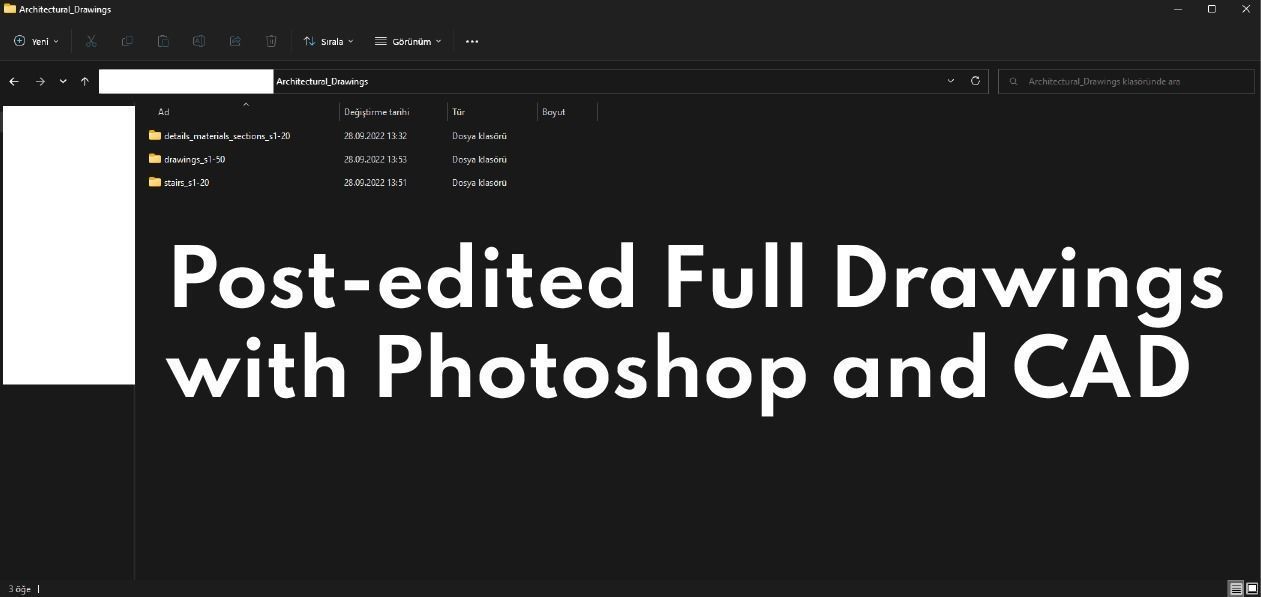Click folder icon of details_materials_sections_s1-20

pyautogui.click(x=155, y=135)
